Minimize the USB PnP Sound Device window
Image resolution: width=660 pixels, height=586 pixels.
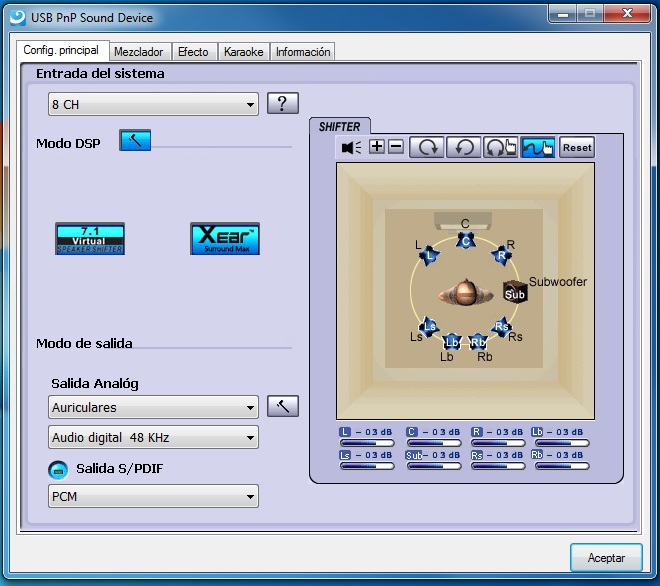[x=563, y=14]
